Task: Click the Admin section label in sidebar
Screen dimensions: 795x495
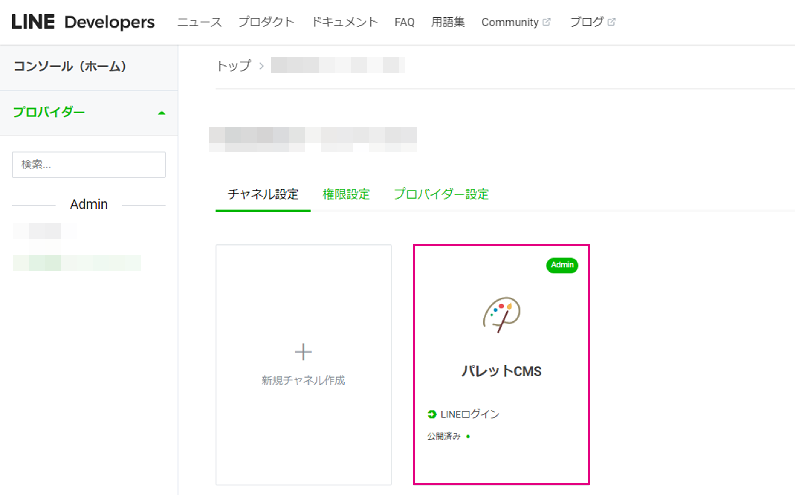Action: (x=89, y=204)
